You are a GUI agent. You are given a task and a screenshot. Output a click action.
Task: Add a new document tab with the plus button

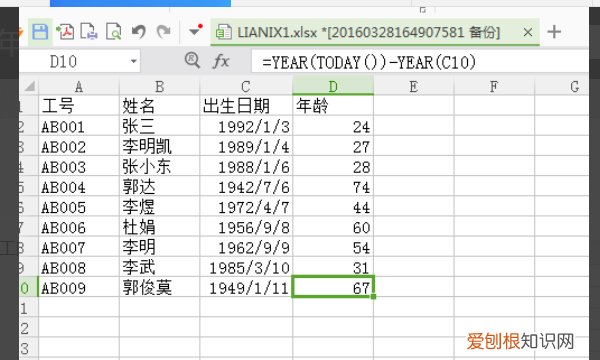click(554, 32)
